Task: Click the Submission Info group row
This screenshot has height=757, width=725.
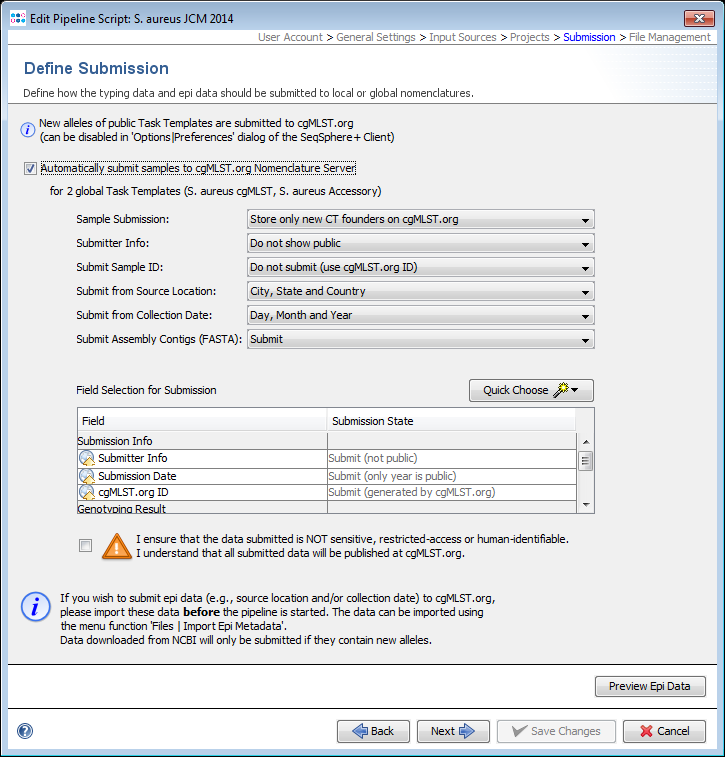Action: pos(327,441)
